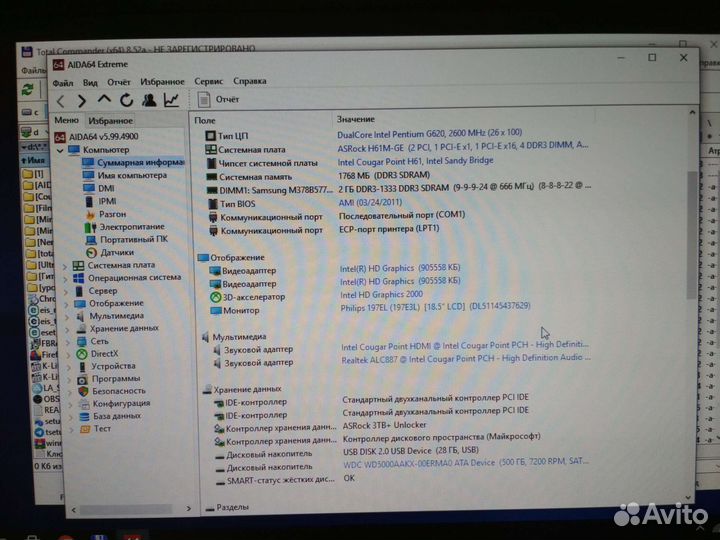The image size is (720, 540).
Task: Expand the Устройства tree node
Action: [x=69, y=367]
